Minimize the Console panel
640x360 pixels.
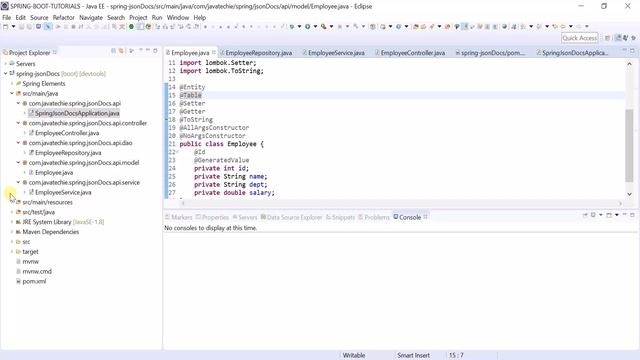click(624, 214)
